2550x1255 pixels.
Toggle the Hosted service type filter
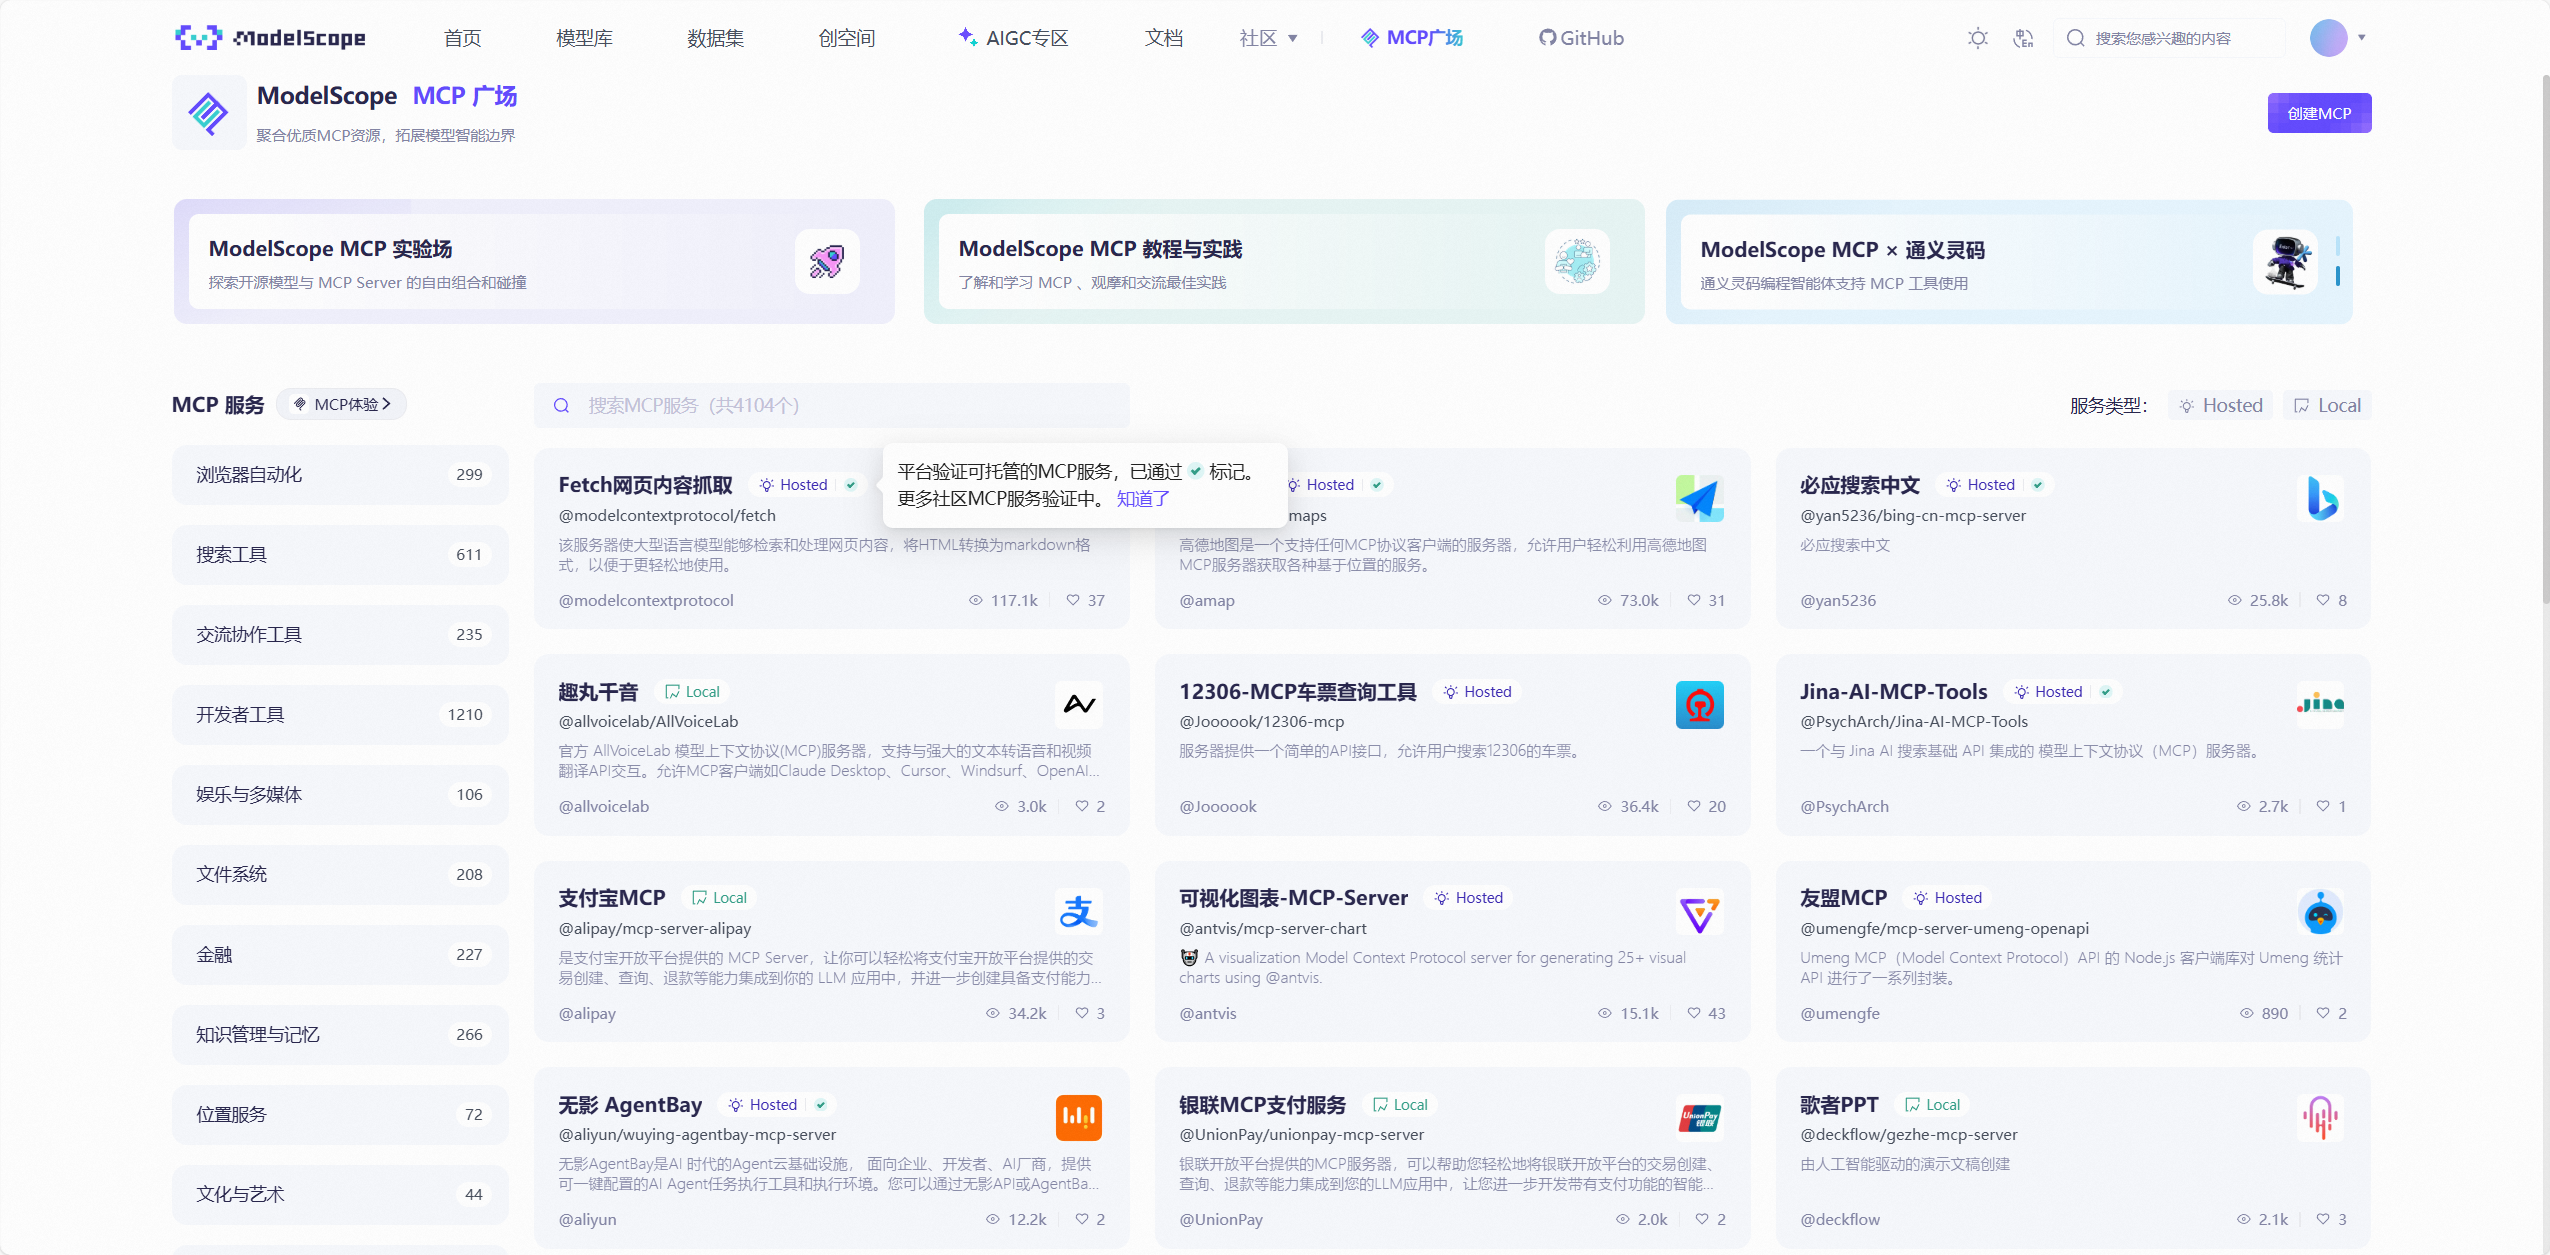2221,405
